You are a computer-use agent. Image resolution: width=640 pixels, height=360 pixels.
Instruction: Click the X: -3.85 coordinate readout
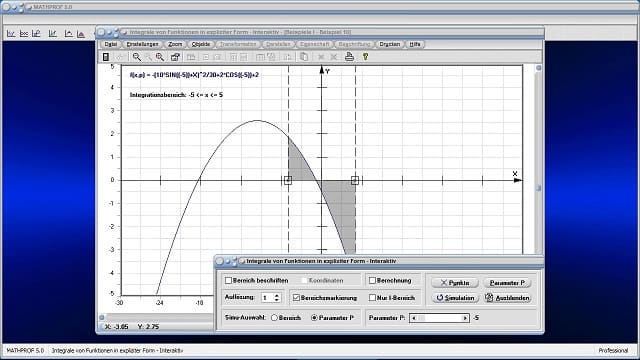click(x=117, y=327)
